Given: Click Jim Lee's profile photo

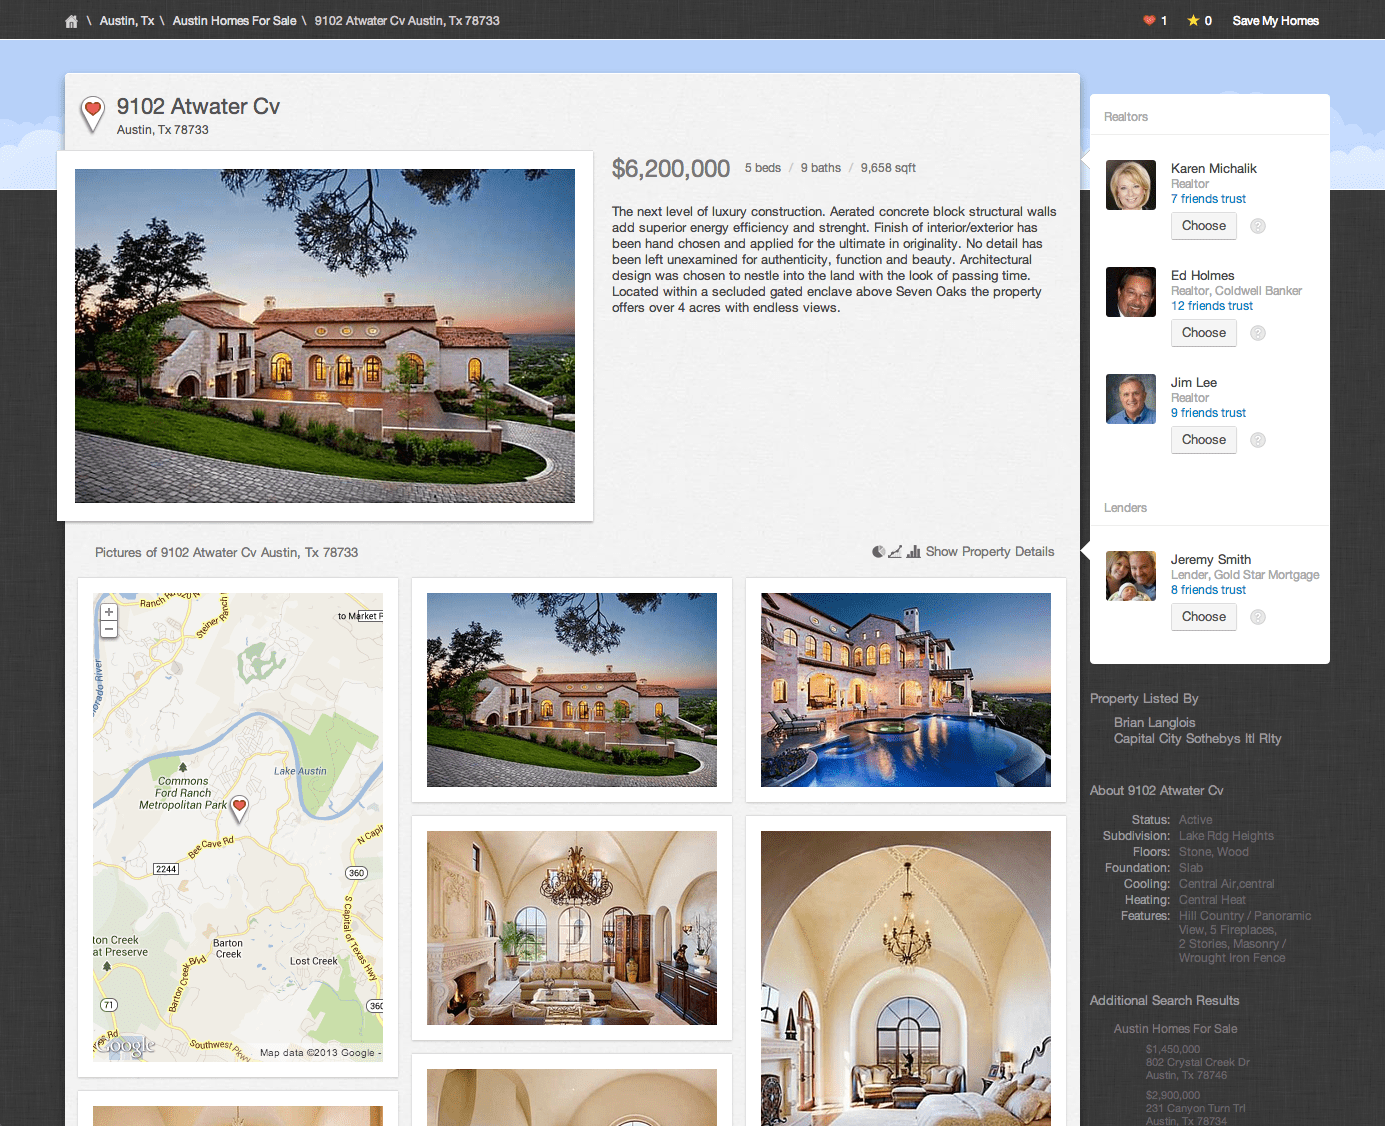Looking at the screenshot, I should coord(1130,399).
